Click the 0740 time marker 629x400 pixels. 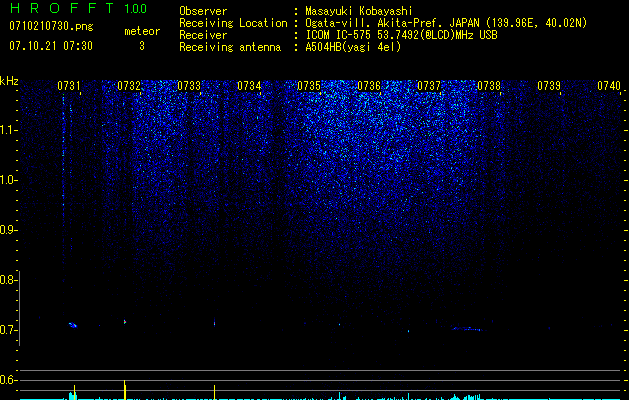click(x=609, y=86)
